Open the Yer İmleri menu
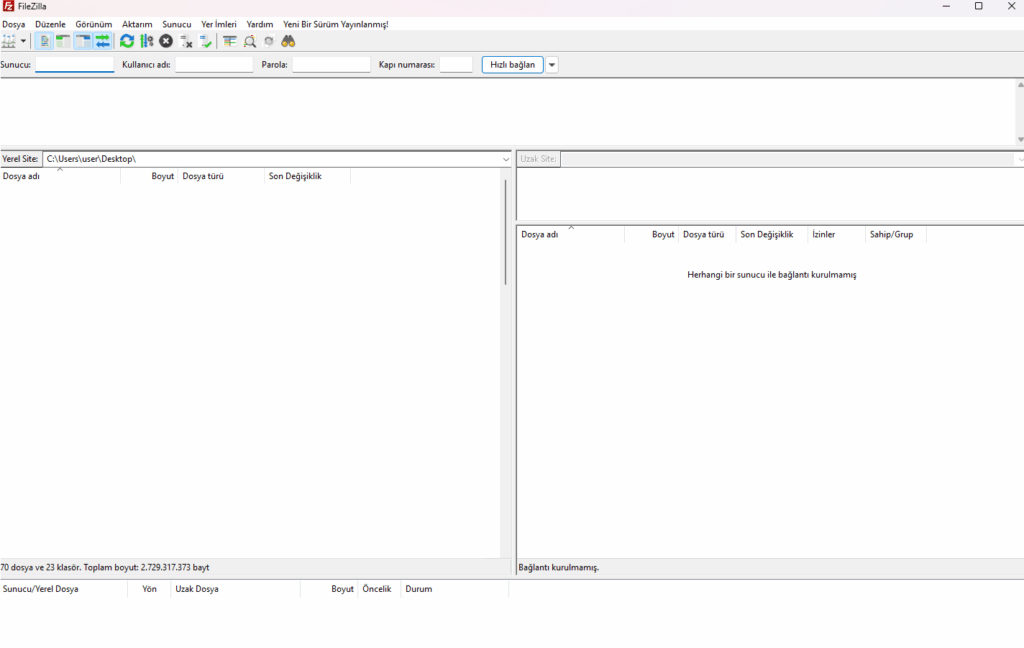This screenshot has width=1024, height=648. [x=219, y=24]
